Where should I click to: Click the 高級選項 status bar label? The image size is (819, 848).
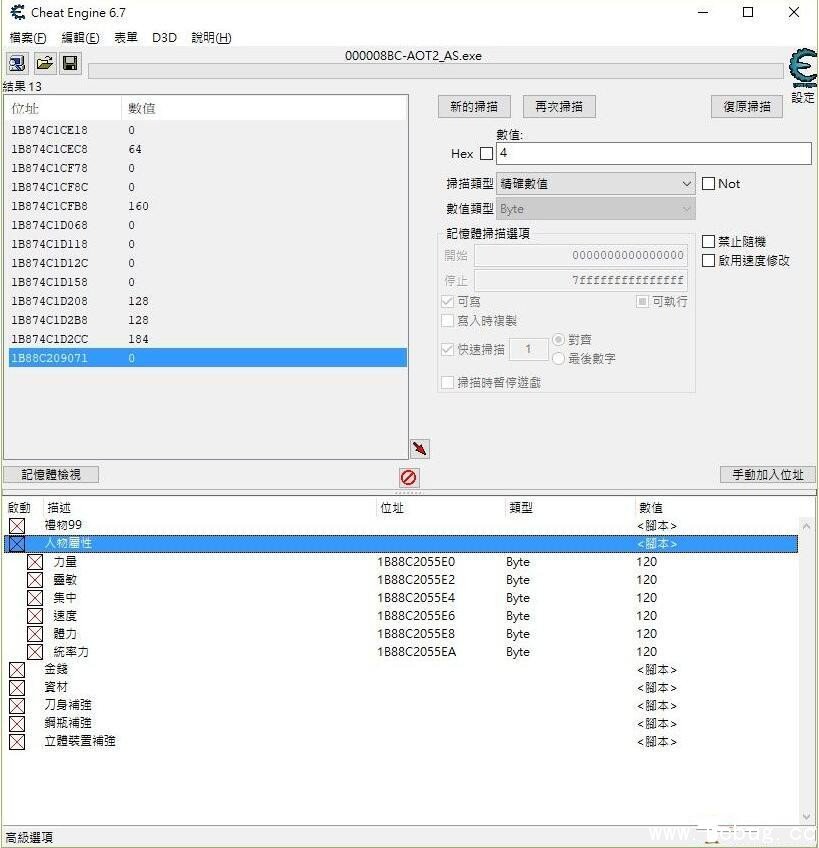pos(29,837)
